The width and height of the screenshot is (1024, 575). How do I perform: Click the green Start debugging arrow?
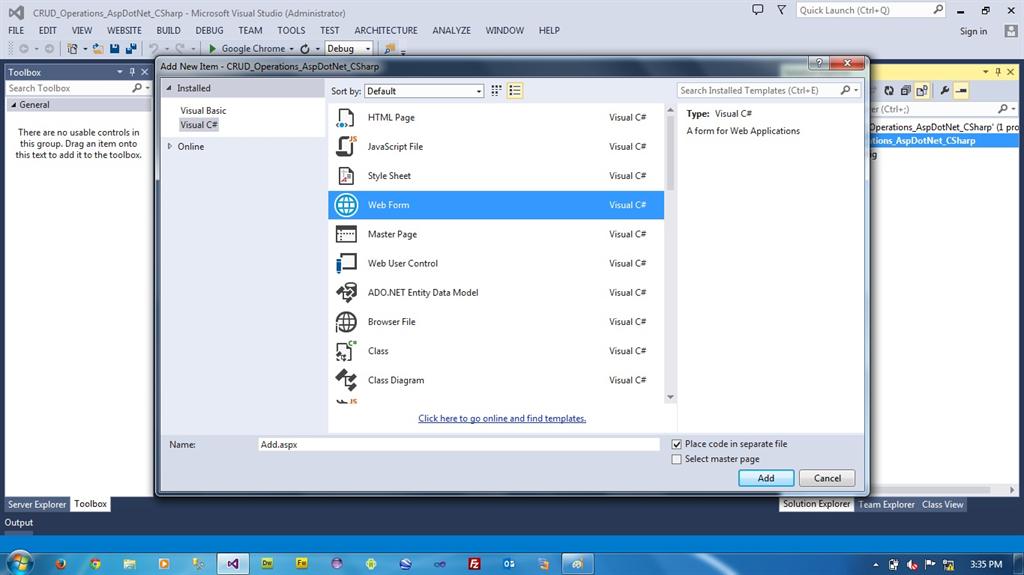coord(212,48)
